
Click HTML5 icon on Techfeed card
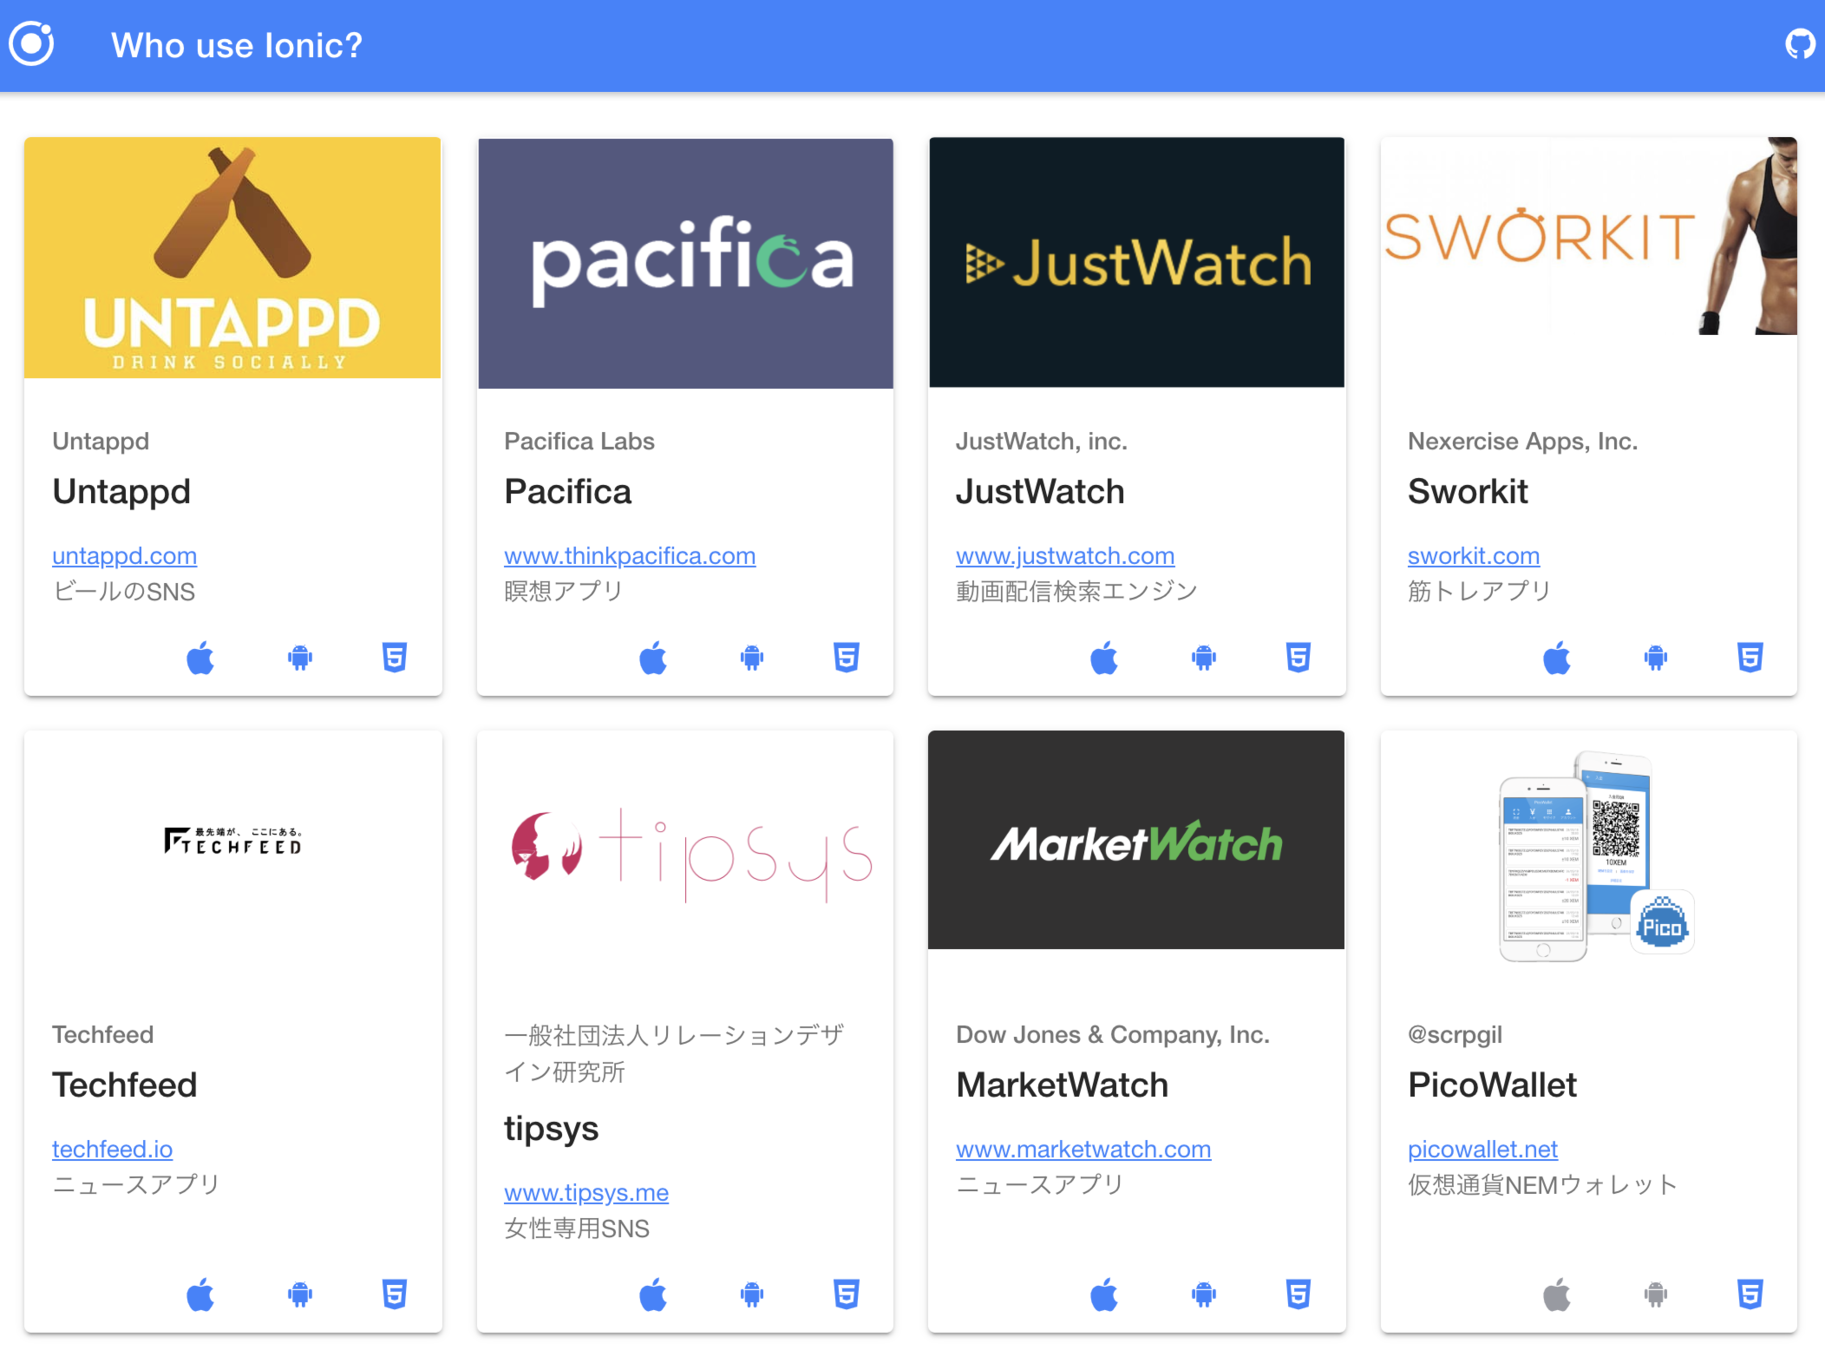[x=395, y=1295]
